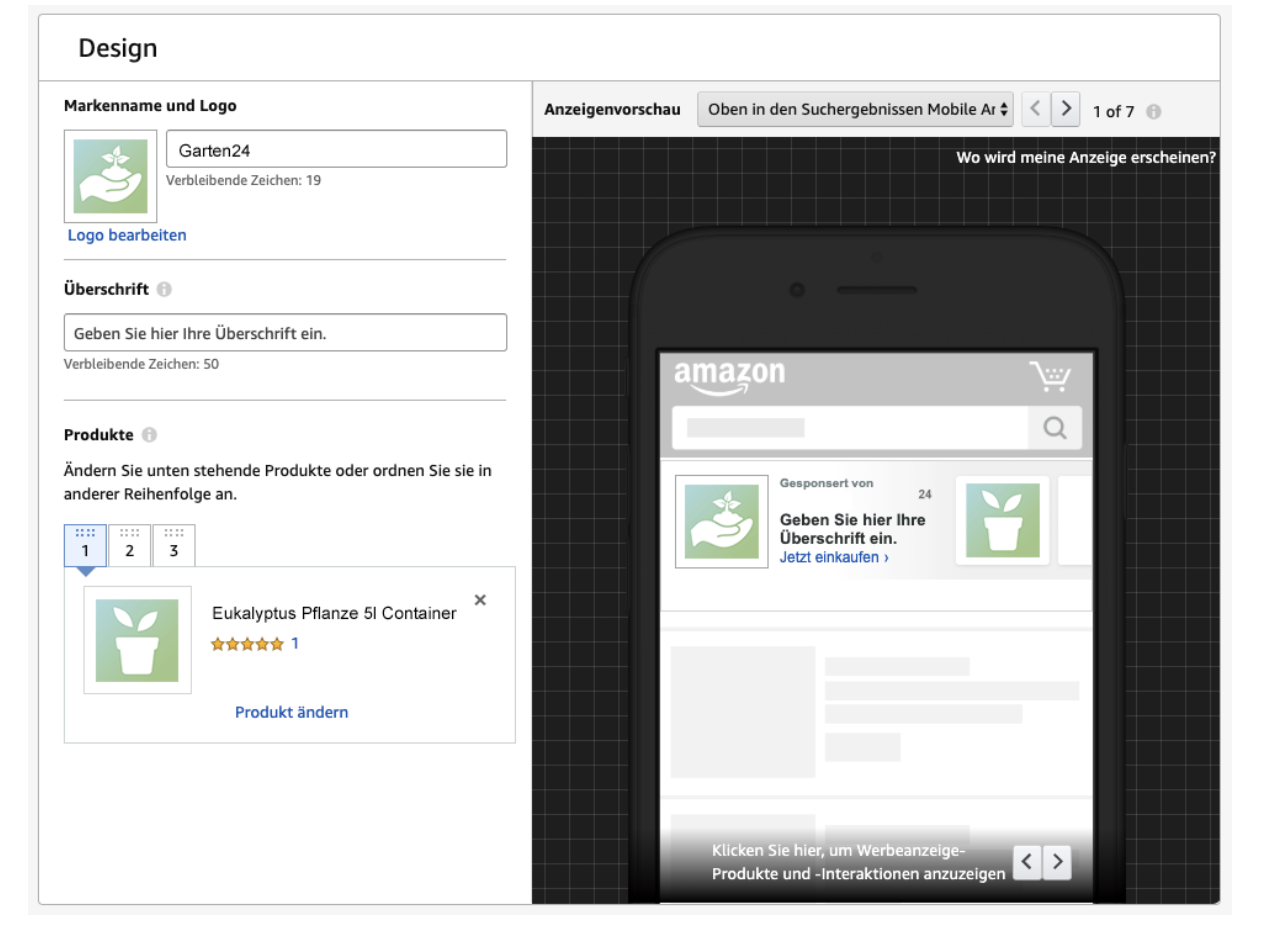This screenshot has width=1278, height=926.
Task: Switch to product slot tab 3
Action: 174,545
